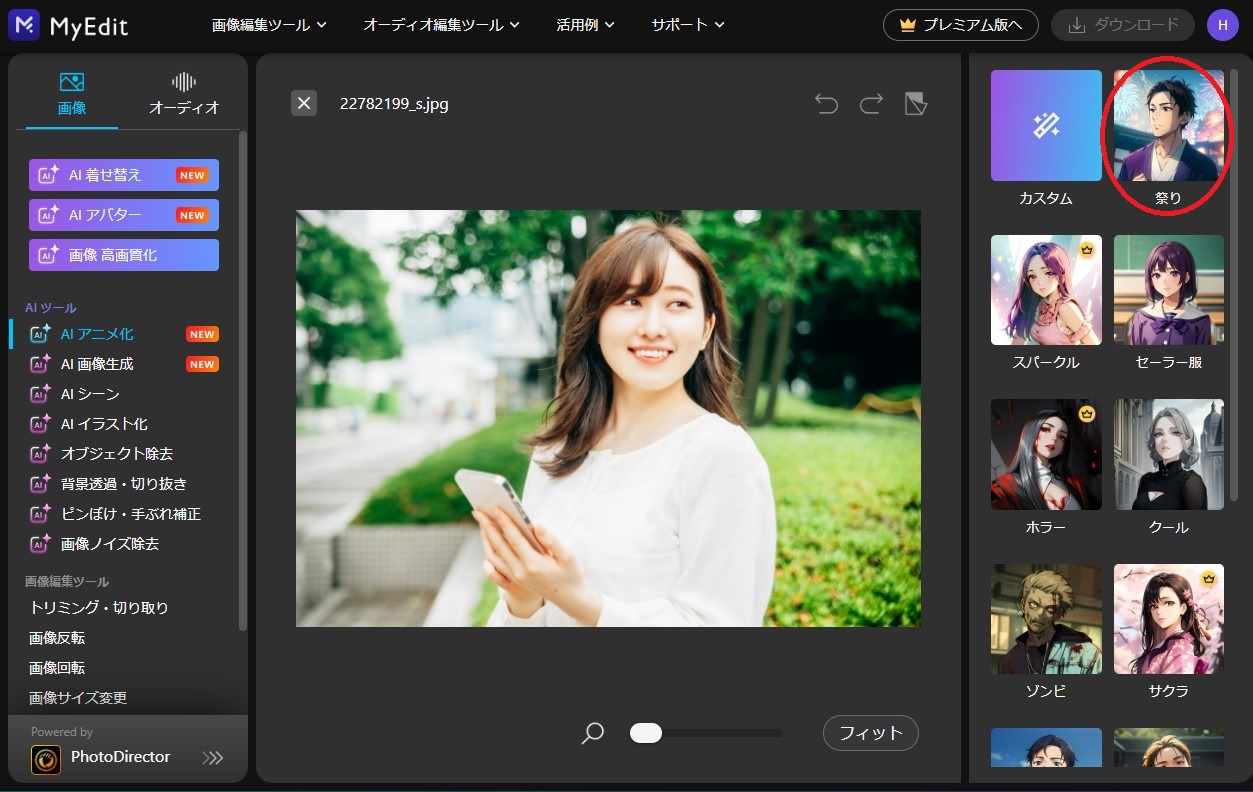Open 画像 高画質化 tool

[x=124, y=255]
